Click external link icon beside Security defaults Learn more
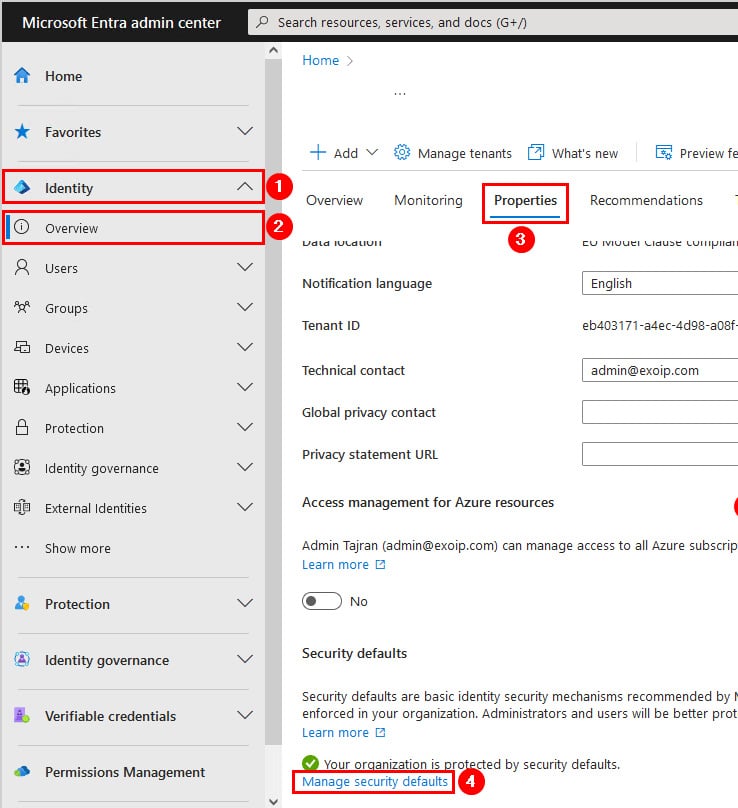 click(380, 732)
